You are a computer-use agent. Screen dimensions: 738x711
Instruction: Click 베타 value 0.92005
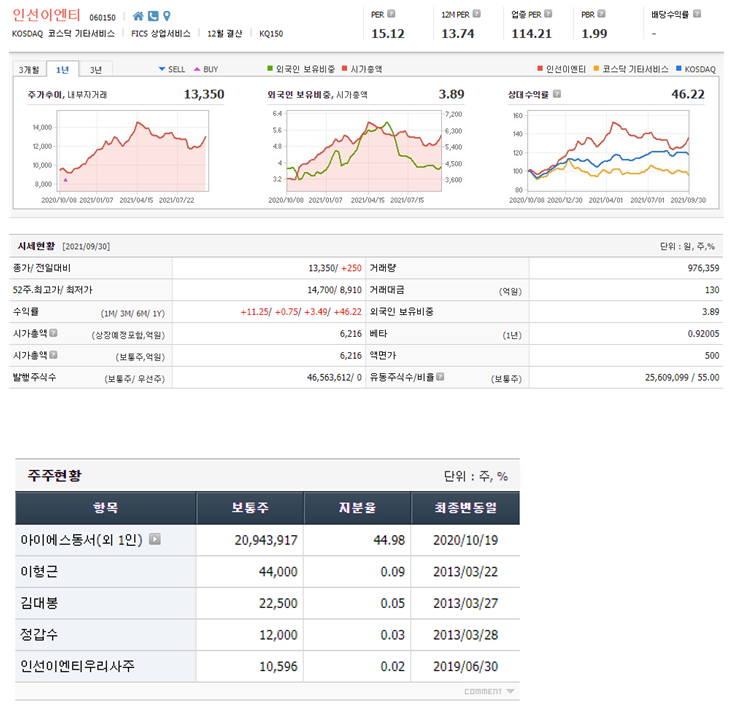703,334
